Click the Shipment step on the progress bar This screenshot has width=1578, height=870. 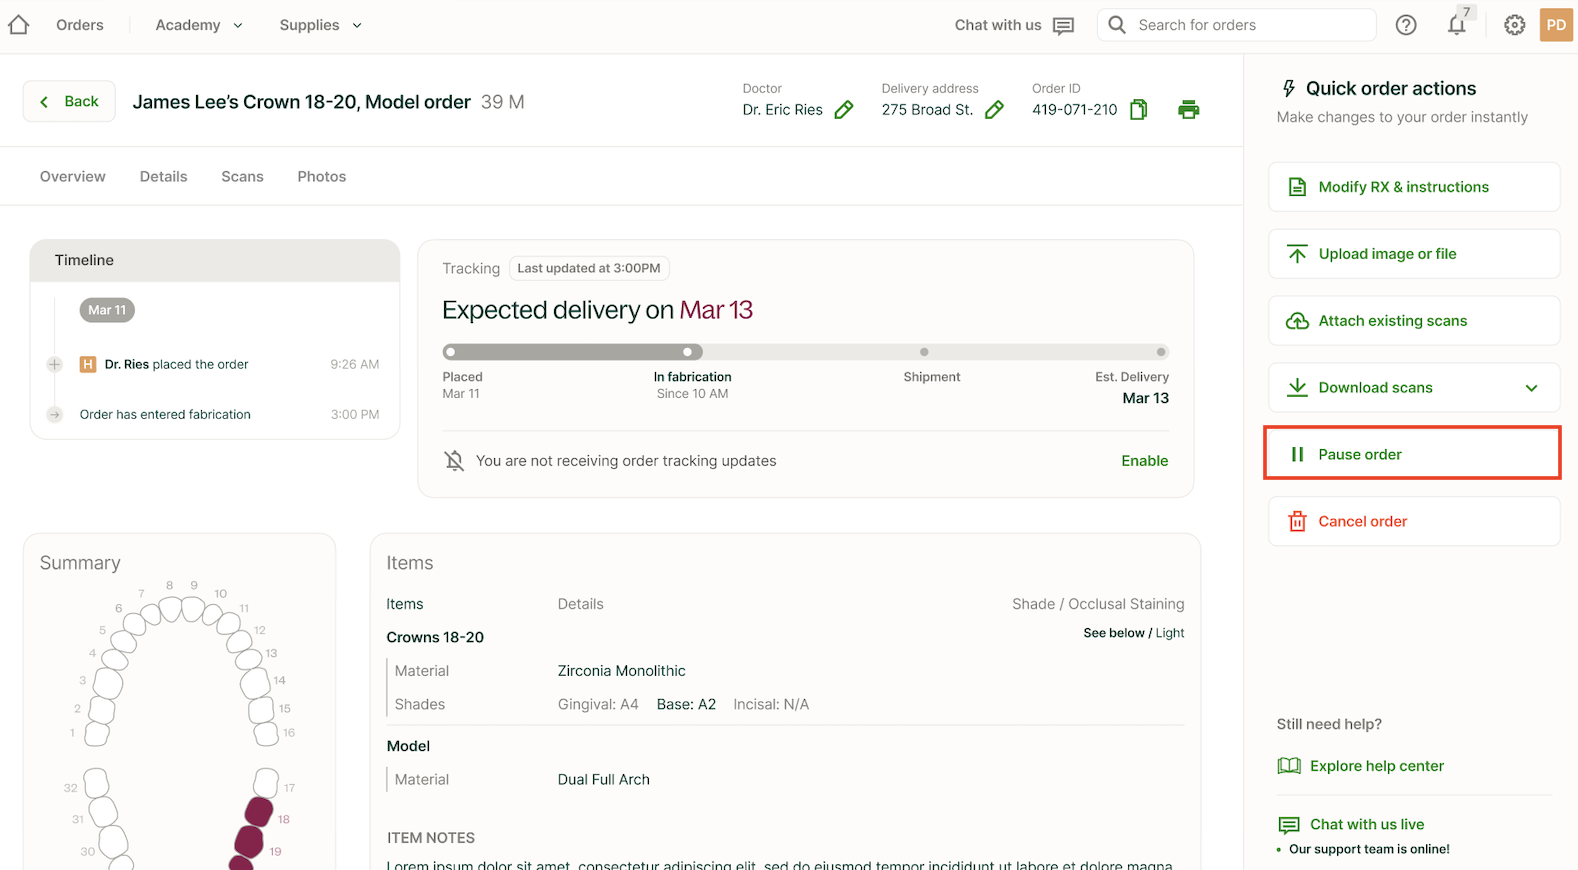tap(924, 352)
